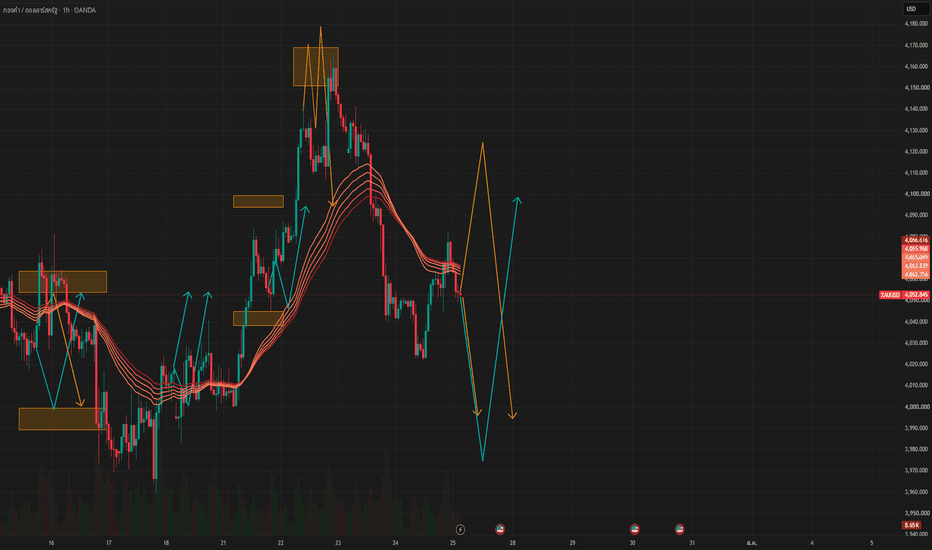Click the 16 date on time axis
The image size is (932, 550).
(x=51, y=542)
